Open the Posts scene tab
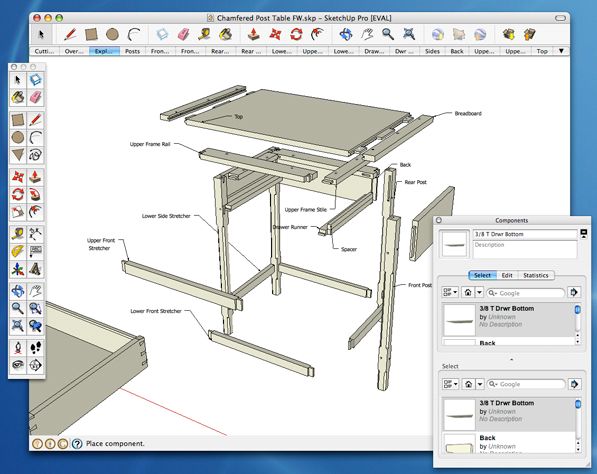This screenshot has width=597, height=474. (x=132, y=51)
